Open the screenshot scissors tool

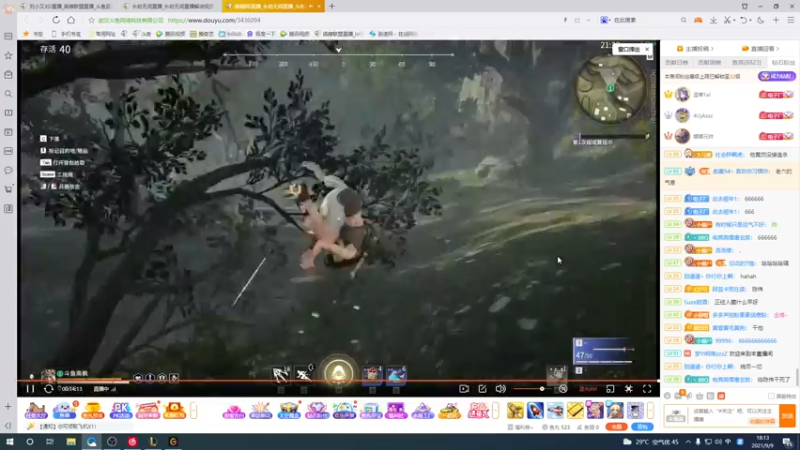727,20
